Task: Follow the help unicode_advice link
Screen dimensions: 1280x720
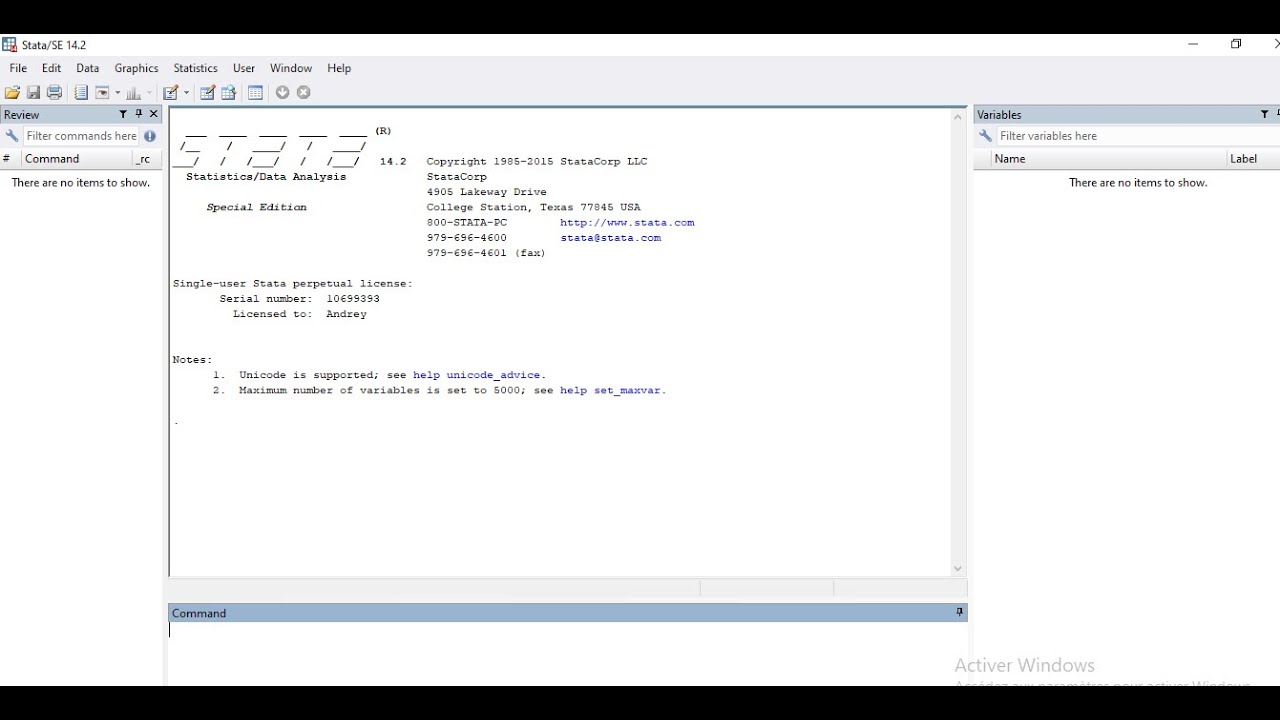Action: coord(479,375)
